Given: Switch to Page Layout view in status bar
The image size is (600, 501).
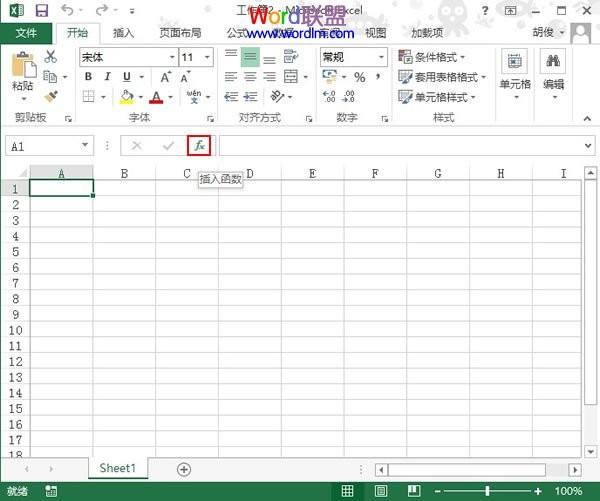Looking at the screenshot, I should click(x=381, y=491).
